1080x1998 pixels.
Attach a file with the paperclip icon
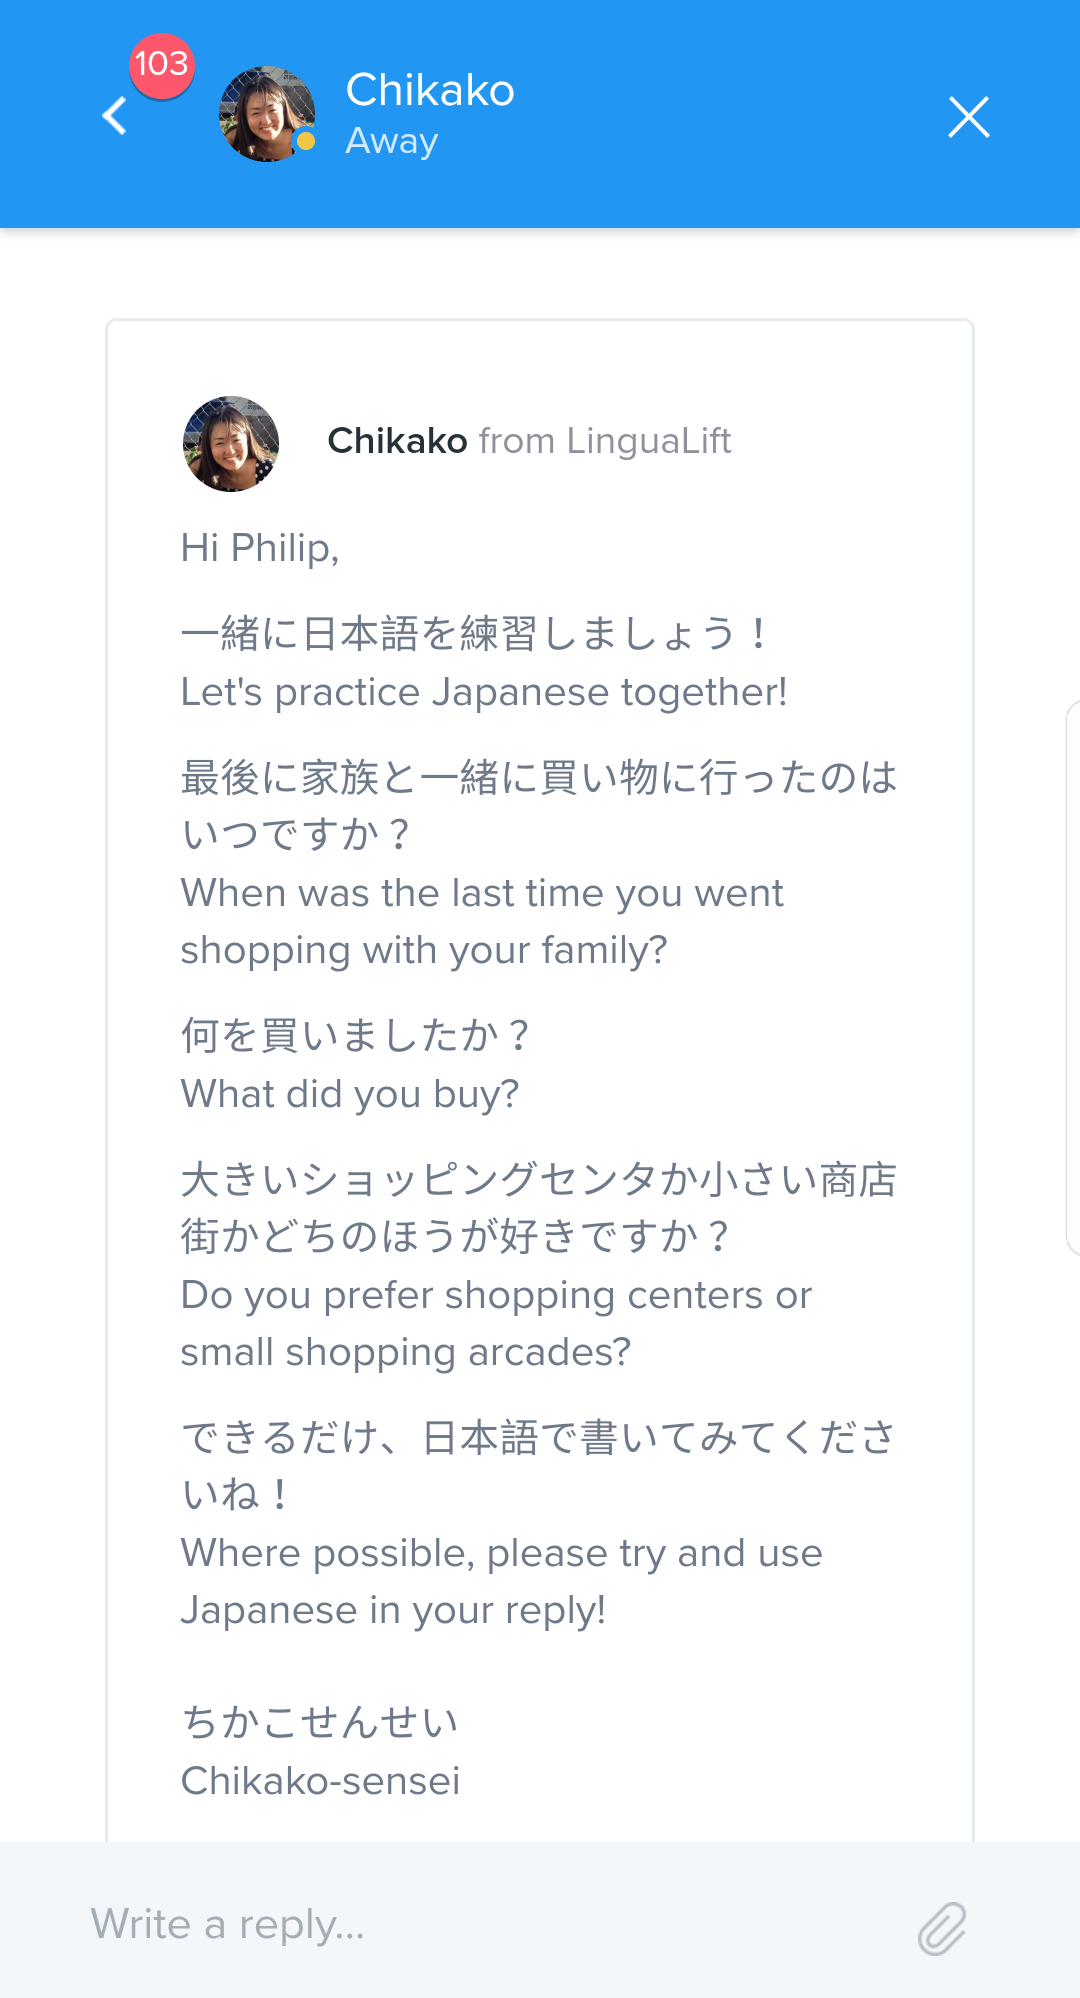pos(942,1928)
